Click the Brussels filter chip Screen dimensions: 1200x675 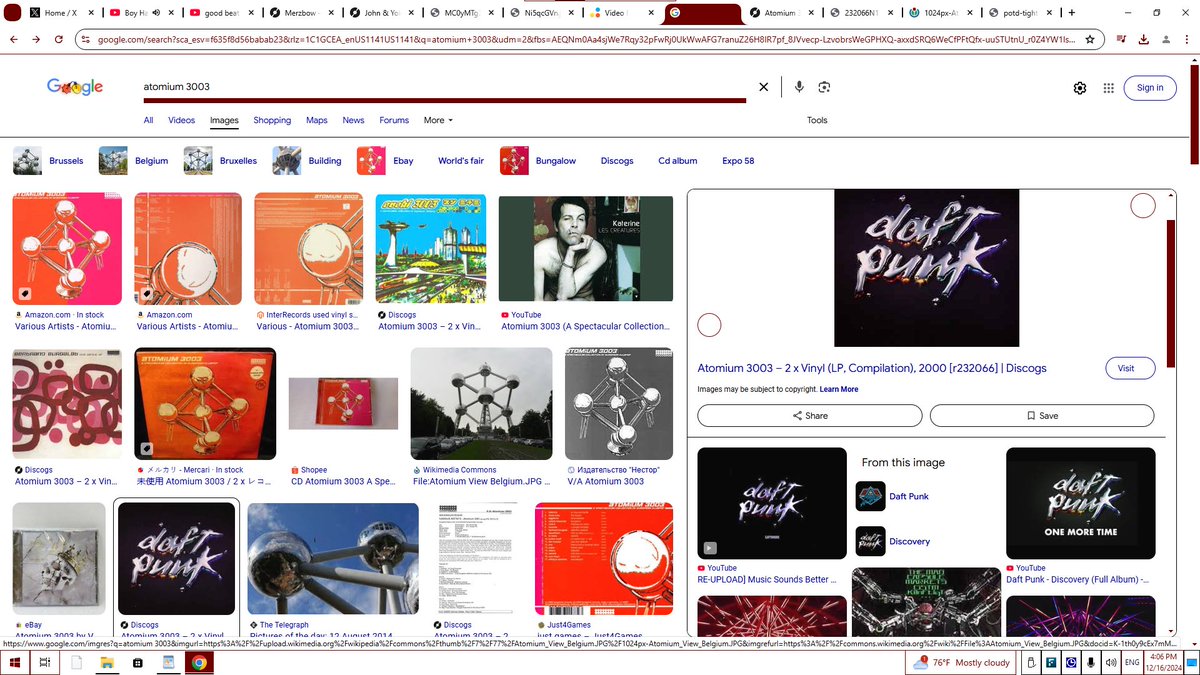point(49,160)
